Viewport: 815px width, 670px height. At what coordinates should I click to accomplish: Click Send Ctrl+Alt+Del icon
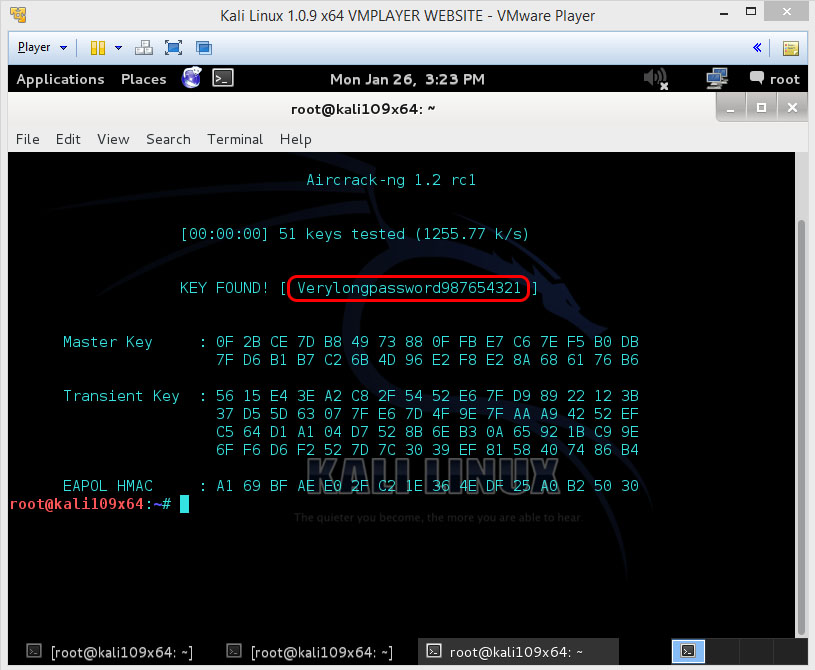[x=144, y=48]
